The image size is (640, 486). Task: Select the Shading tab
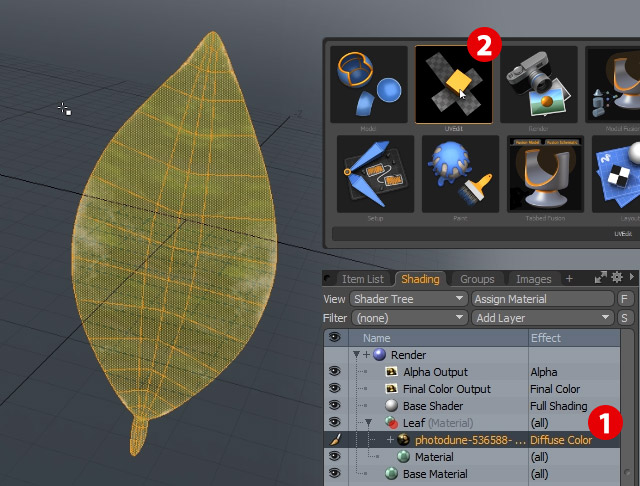click(420, 279)
